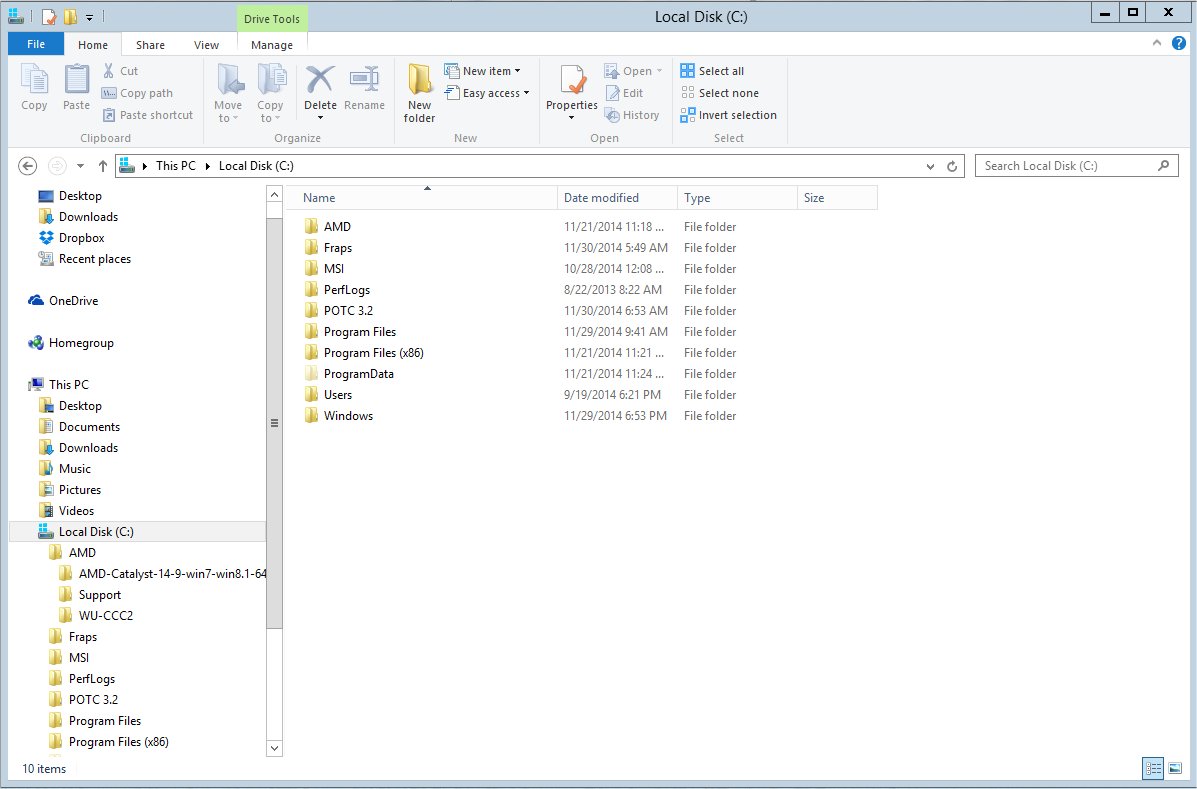Click Select all in the ribbon

[x=712, y=71]
